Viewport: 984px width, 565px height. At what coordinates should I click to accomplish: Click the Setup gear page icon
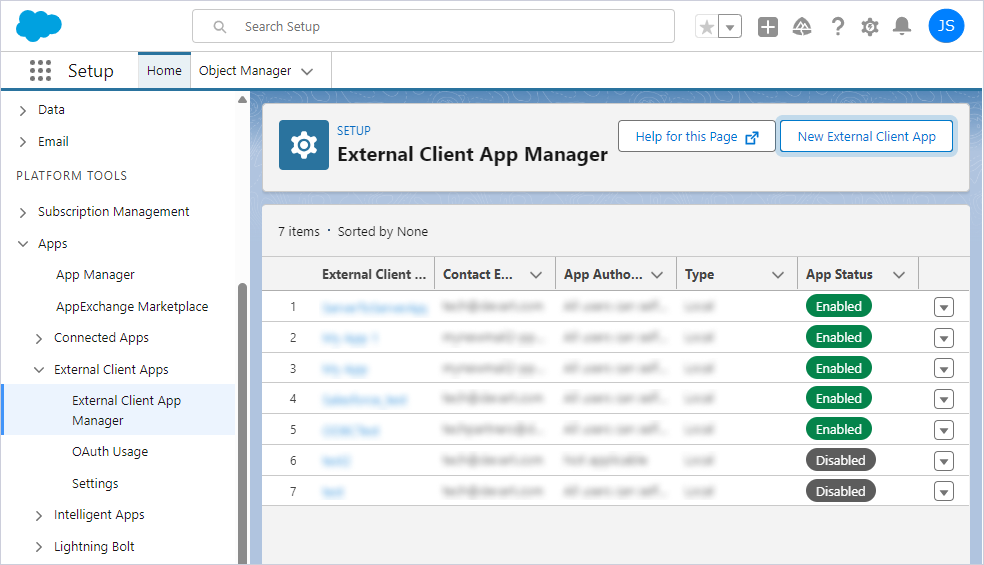tap(304, 145)
